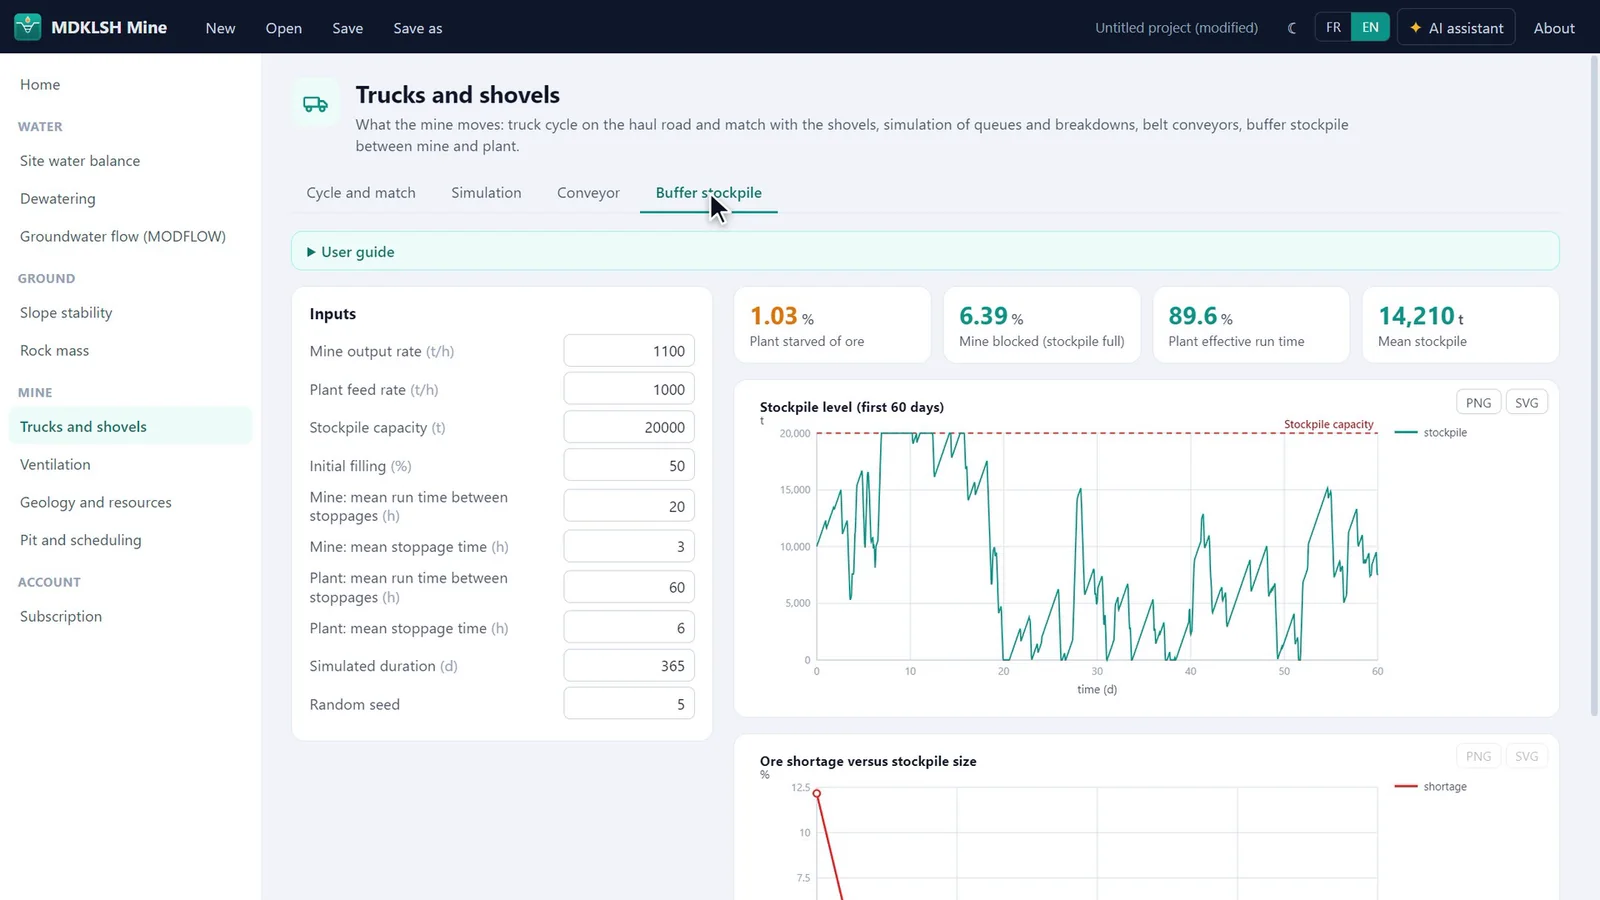Export stockpile level chart as PNG
This screenshot has width=1600, height=900.
(x=1478, y=402)
